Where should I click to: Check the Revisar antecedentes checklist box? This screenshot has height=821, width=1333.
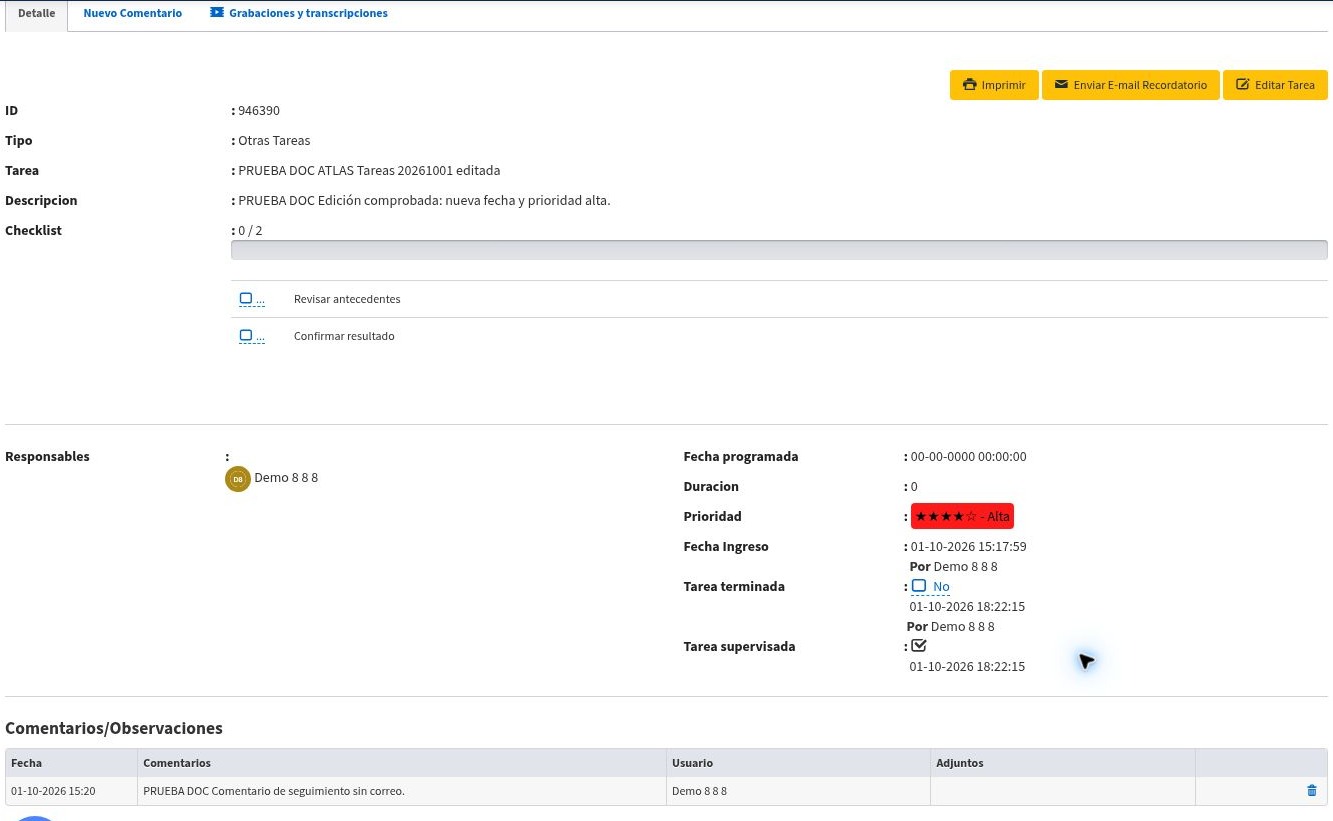tap(246, 299)
